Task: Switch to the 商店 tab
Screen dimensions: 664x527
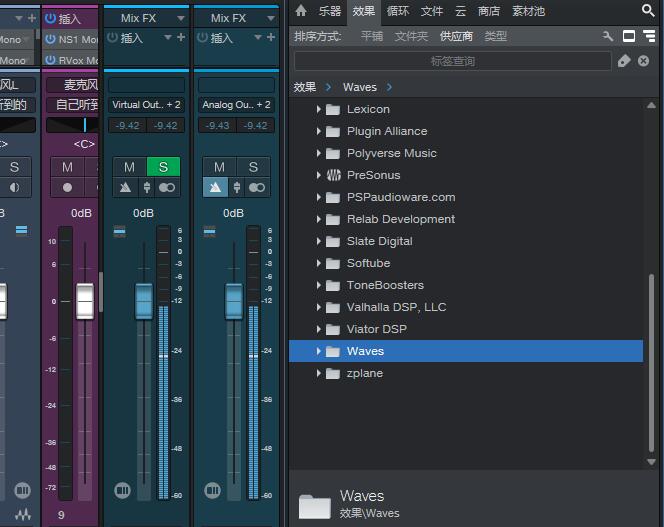Action: pos(489,11)
